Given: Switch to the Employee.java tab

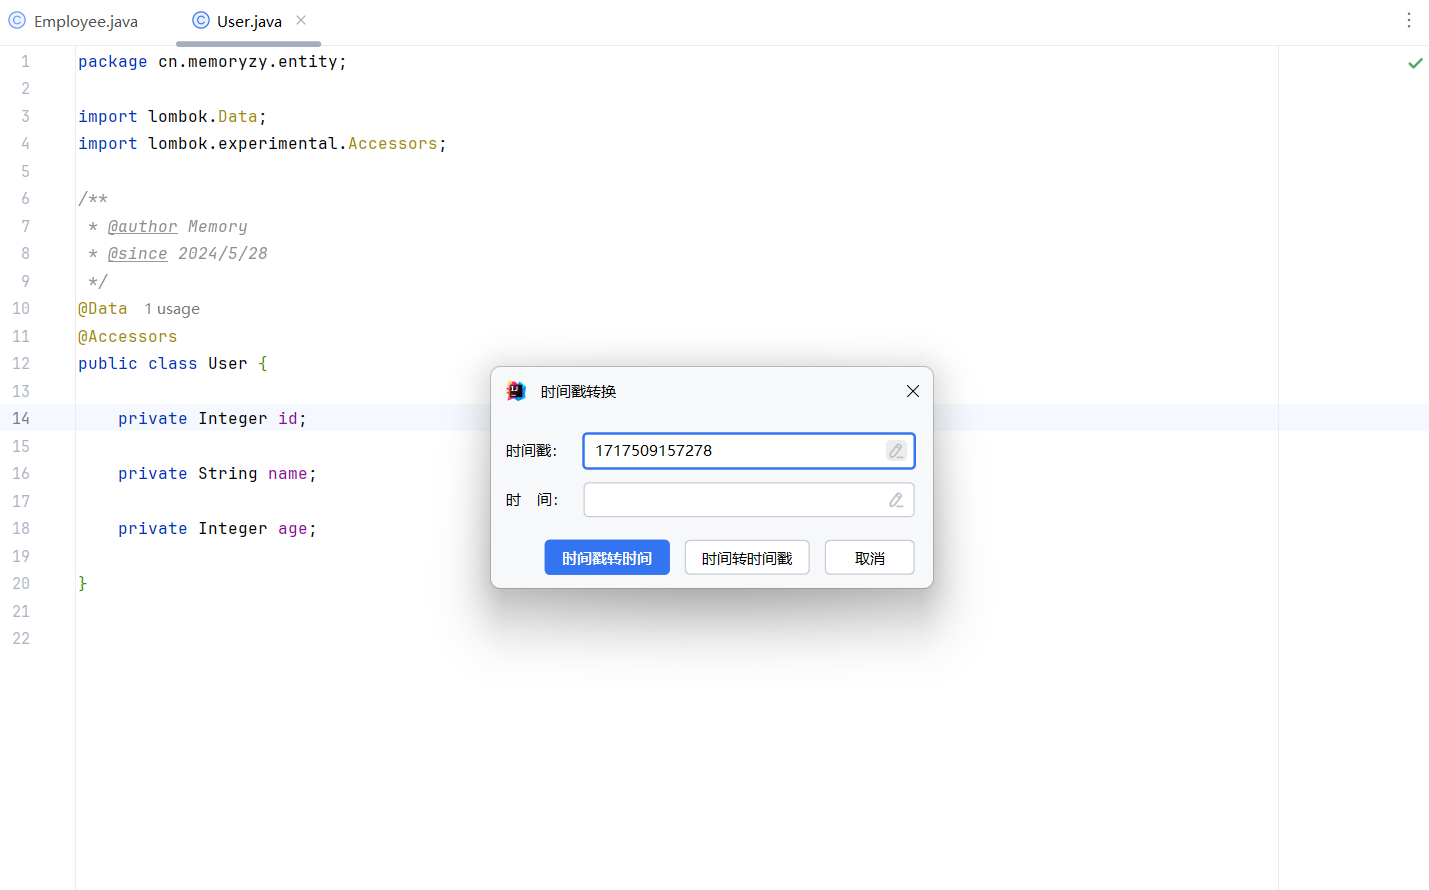Looking at the screenshot, I should point(85,22).
